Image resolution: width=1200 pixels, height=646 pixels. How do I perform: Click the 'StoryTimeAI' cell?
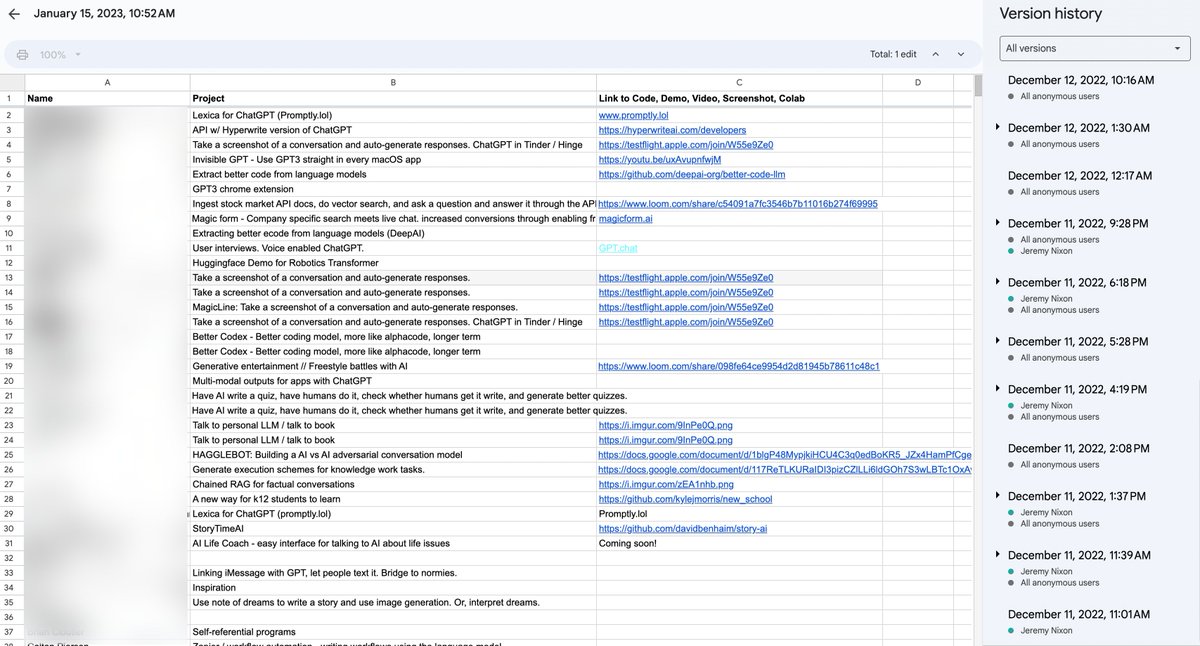pyautogui.click(x=393, y=528)
